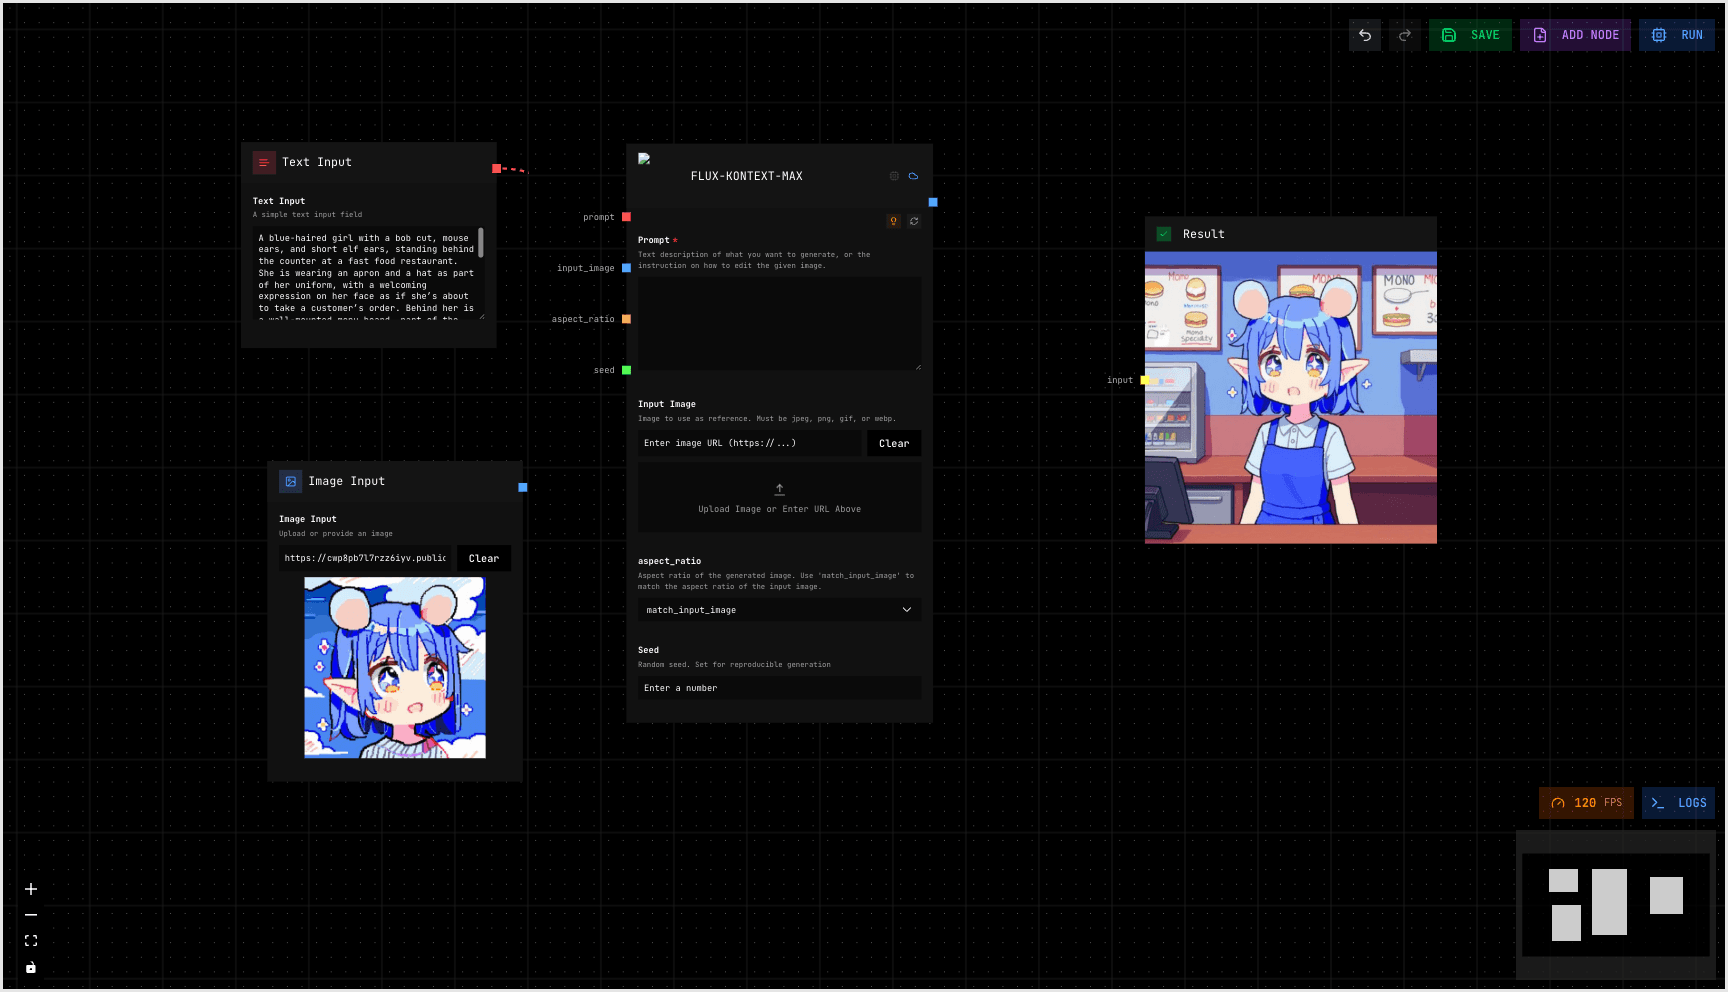Zoom out with the minus icon
This screenshot has width=1728, height=992.
click(x=31, y=915)
